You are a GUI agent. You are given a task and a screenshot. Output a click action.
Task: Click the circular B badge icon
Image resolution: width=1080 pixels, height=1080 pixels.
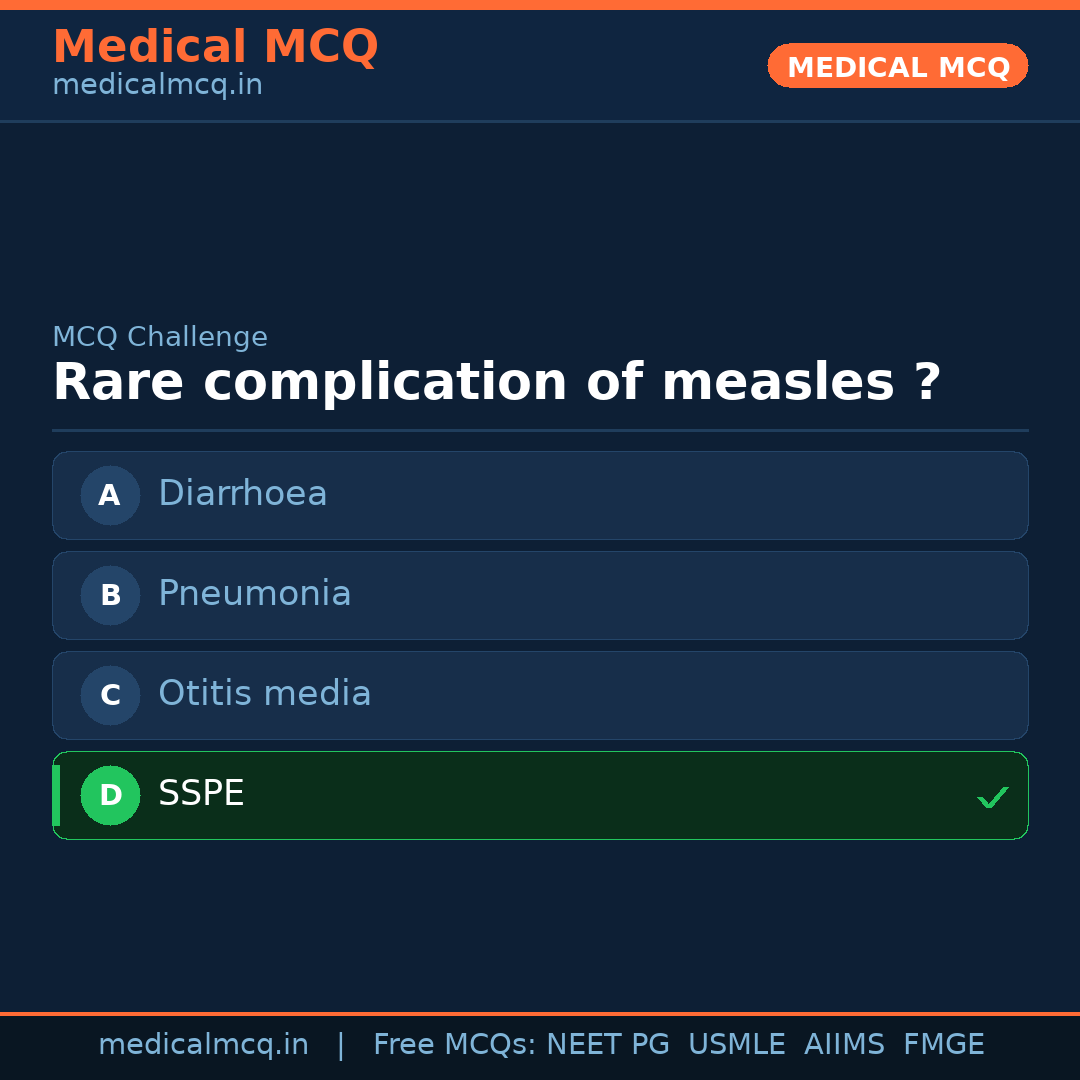tap(110, 595)
